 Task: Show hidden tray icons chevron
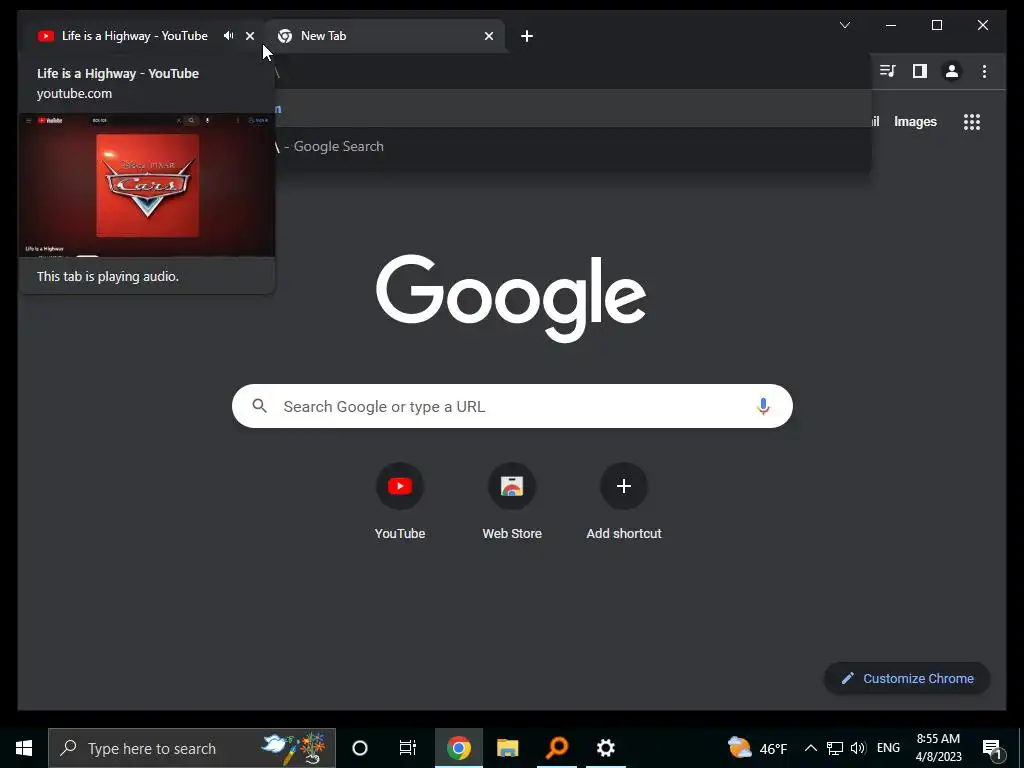(810, 748)
